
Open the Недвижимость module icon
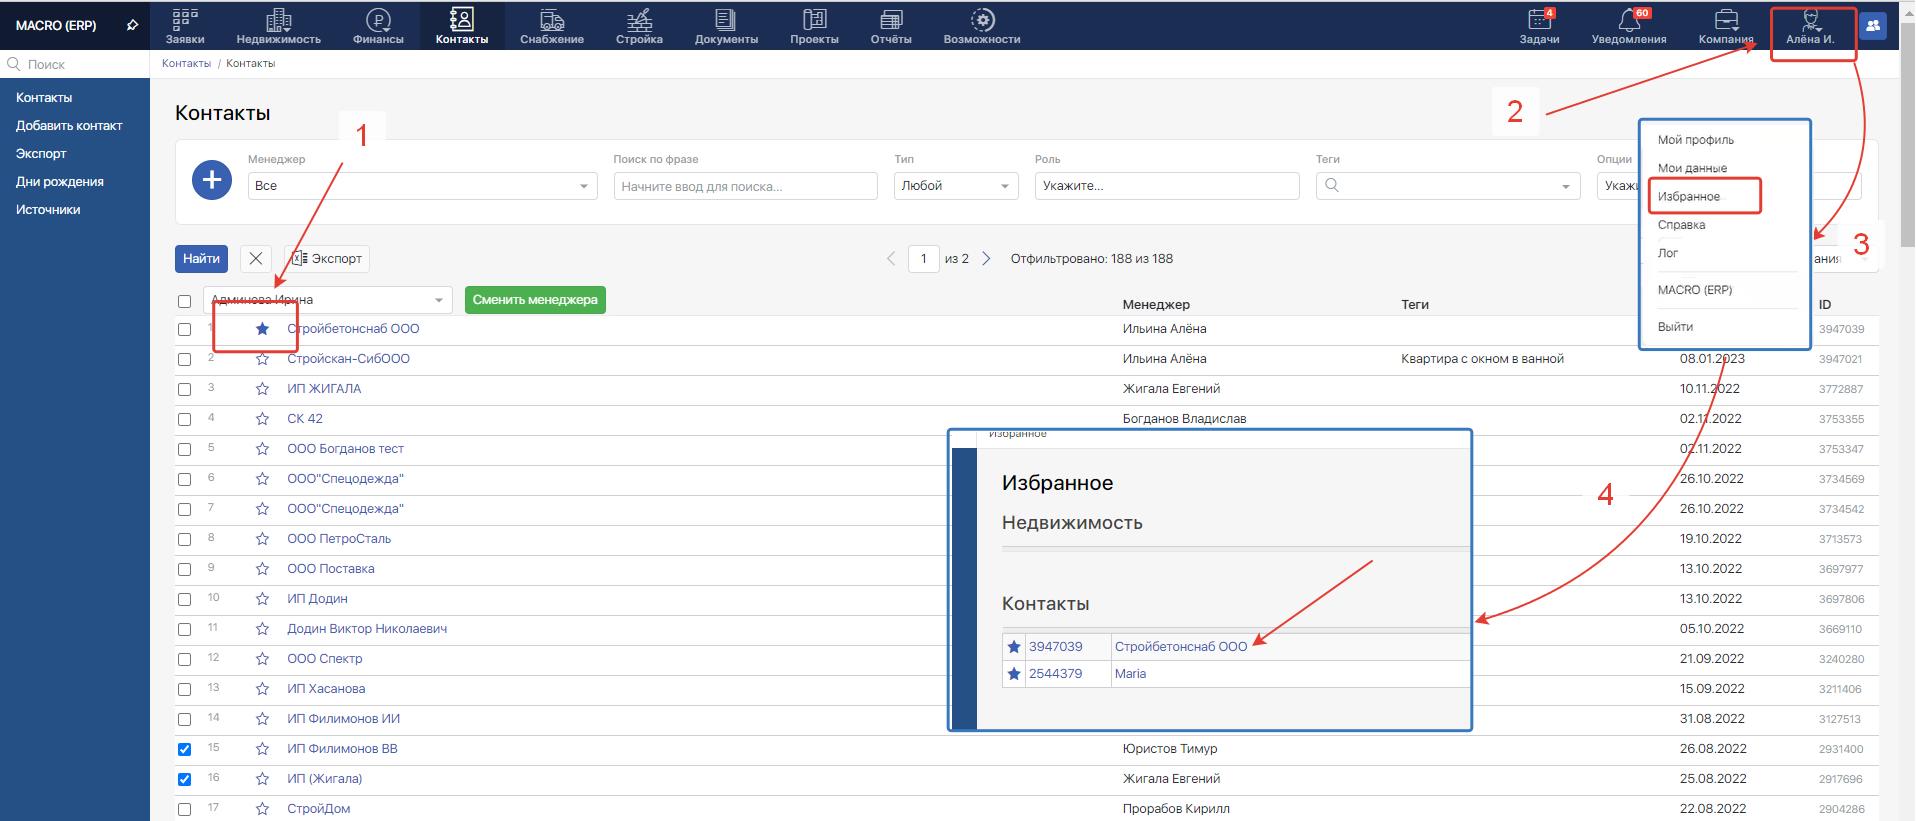[278, 20]
